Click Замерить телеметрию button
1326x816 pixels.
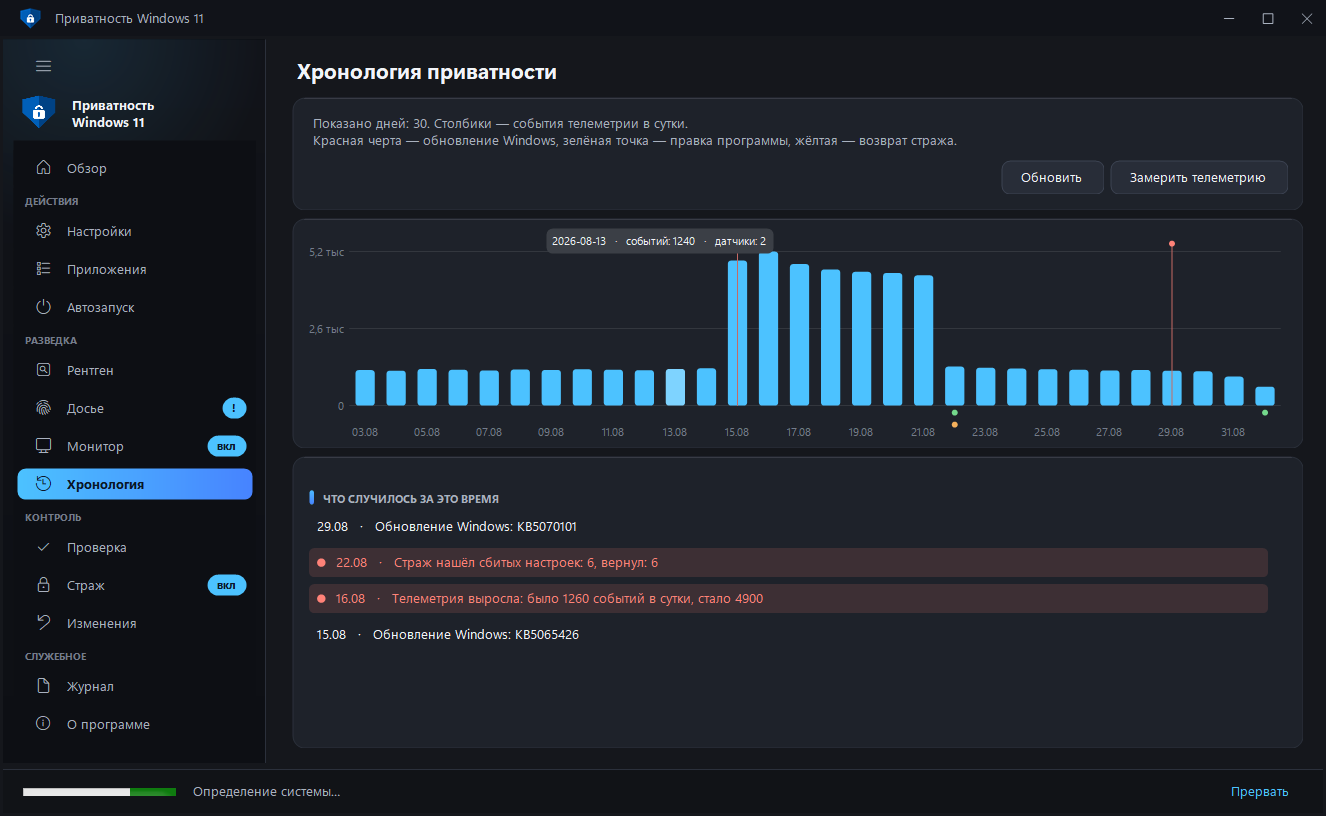coord(1198,178)
